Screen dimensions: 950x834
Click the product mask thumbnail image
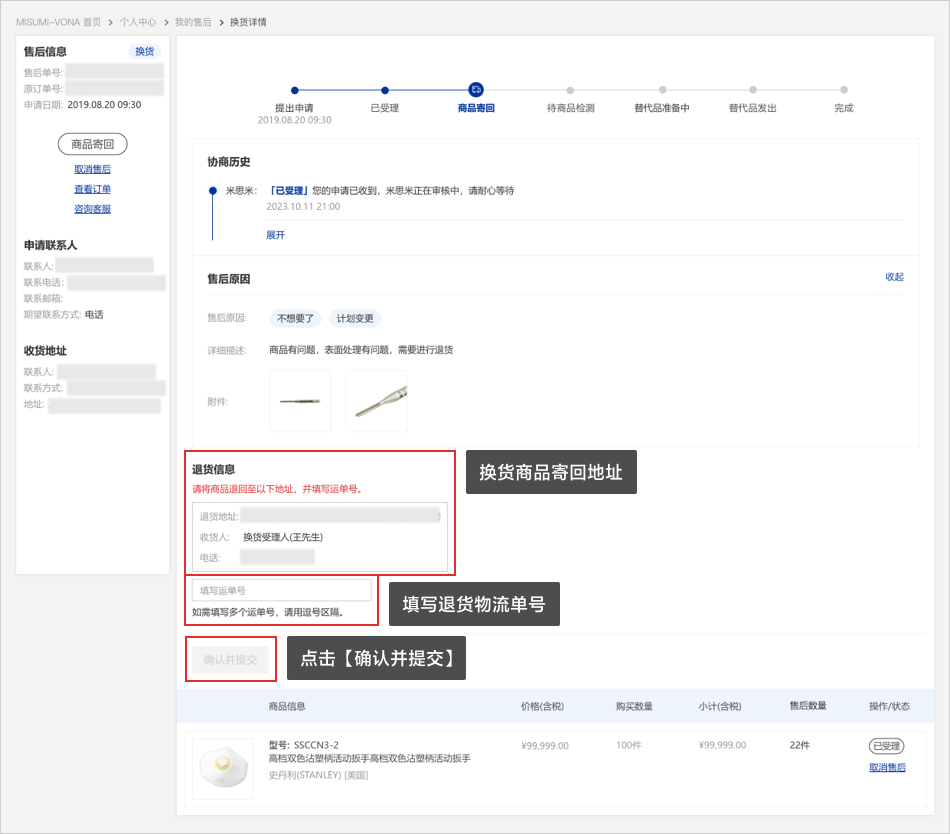coord(223,768)
